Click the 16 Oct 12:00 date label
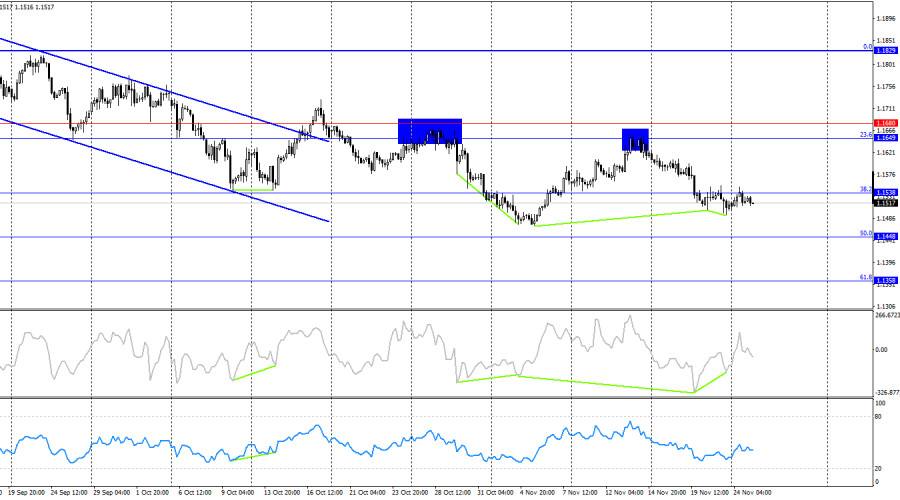900x500 pixels. click(x=326, y=492)
